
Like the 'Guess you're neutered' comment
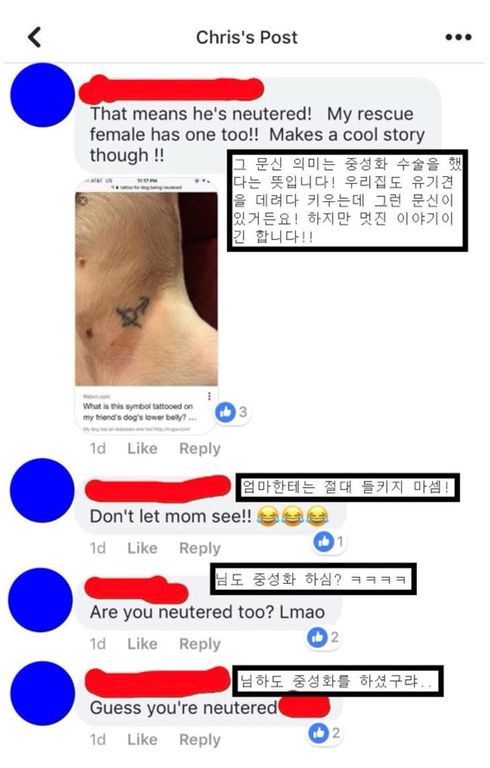tap(142, 740)
